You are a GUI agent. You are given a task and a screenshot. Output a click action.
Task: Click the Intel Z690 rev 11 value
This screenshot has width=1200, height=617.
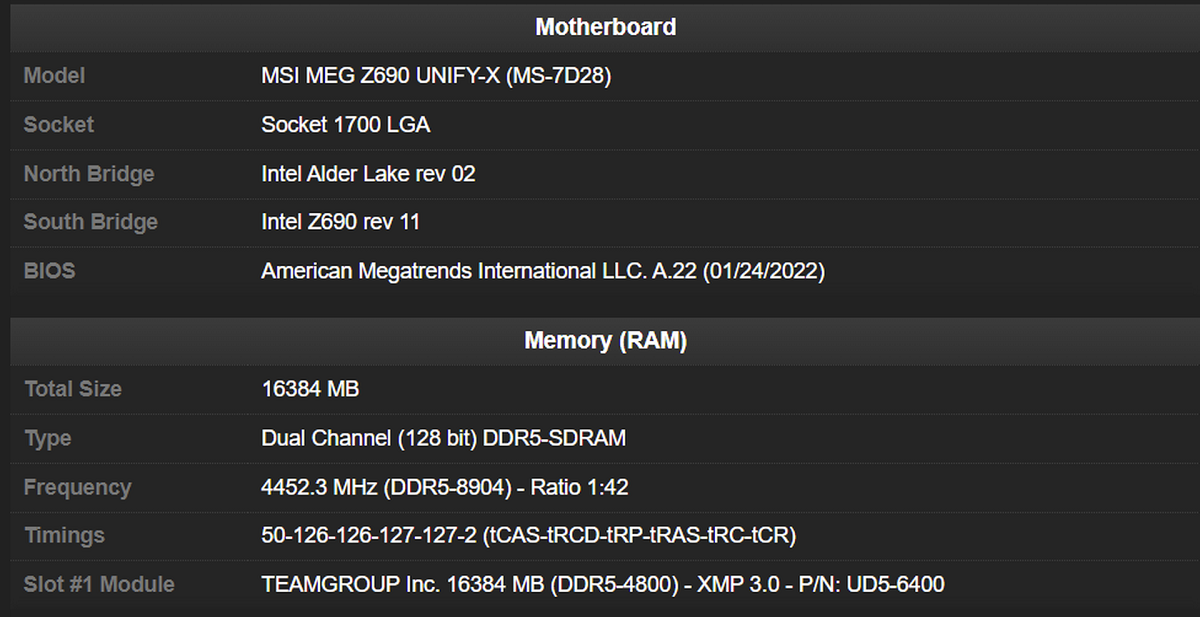tap(340, 222)
